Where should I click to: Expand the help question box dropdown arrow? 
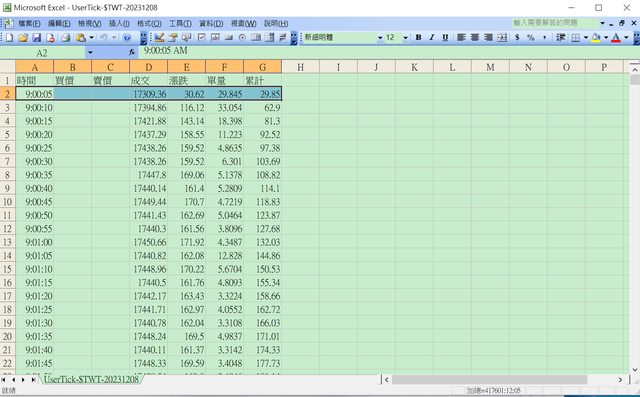click(x=602, y=23)
